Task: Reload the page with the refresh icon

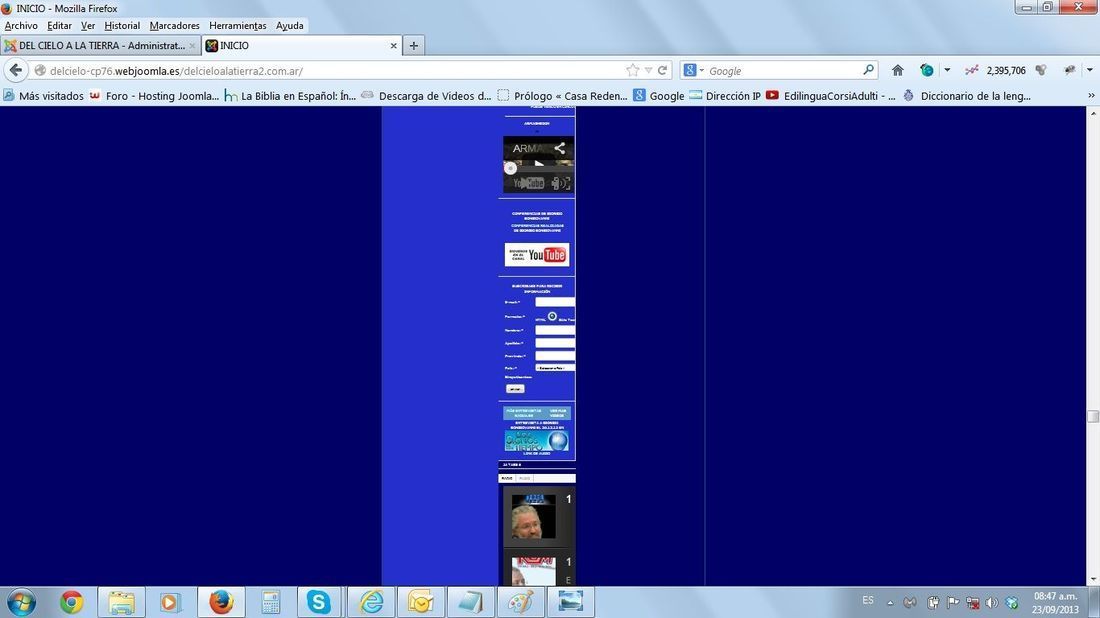Action: tap(662, 70)
